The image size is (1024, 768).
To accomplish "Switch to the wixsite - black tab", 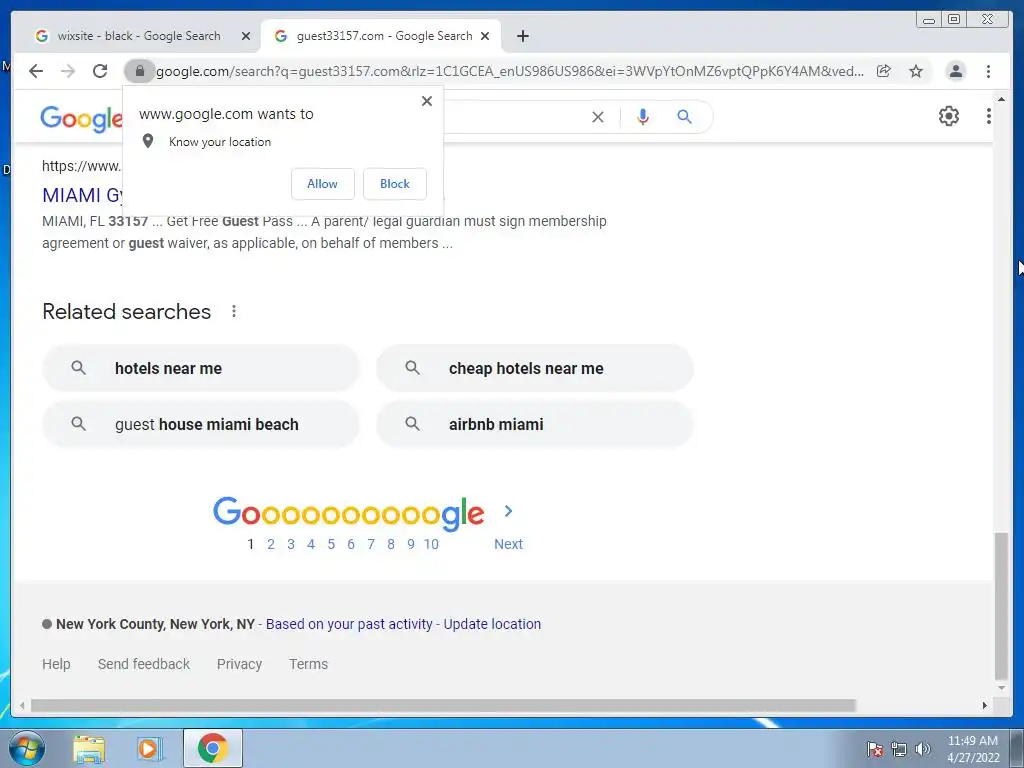I will tap(139, 36).
